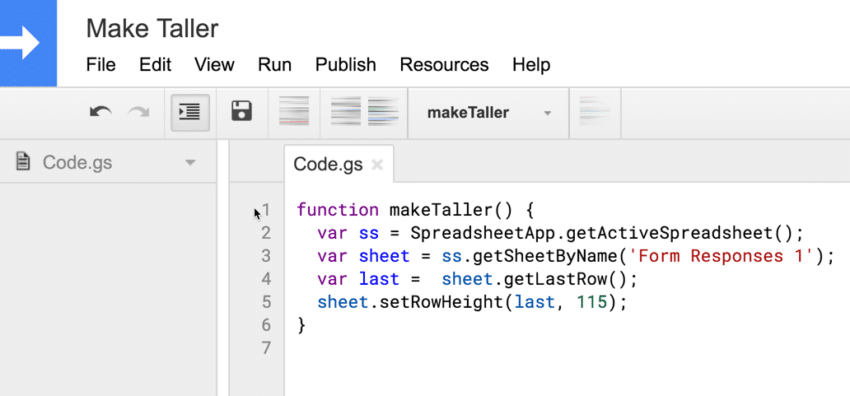Click the 'last' variable name on line 4
Viewport: 850px width, 396px height.
point(379,279)
